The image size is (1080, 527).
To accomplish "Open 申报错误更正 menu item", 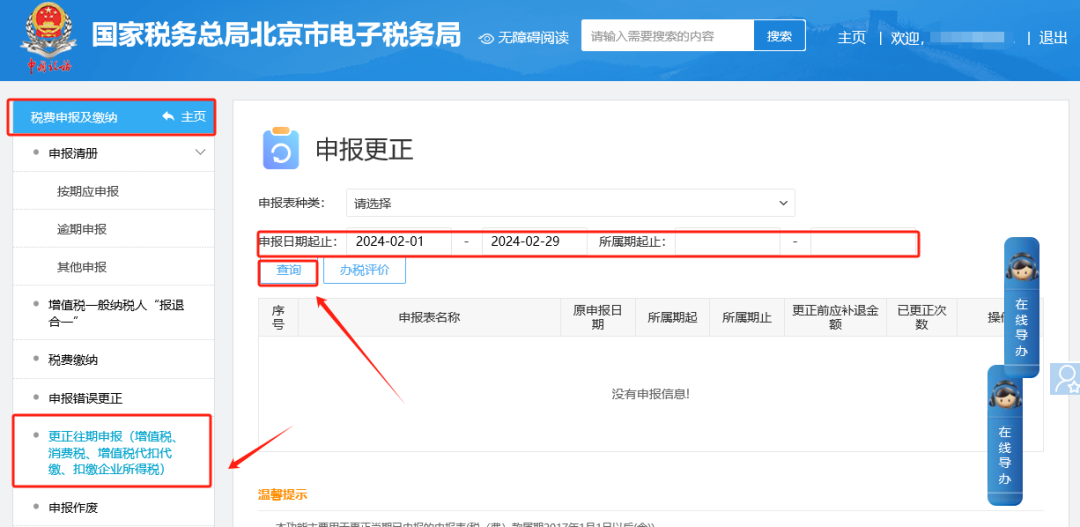I will pyautogui.click(x=85, y=398).
